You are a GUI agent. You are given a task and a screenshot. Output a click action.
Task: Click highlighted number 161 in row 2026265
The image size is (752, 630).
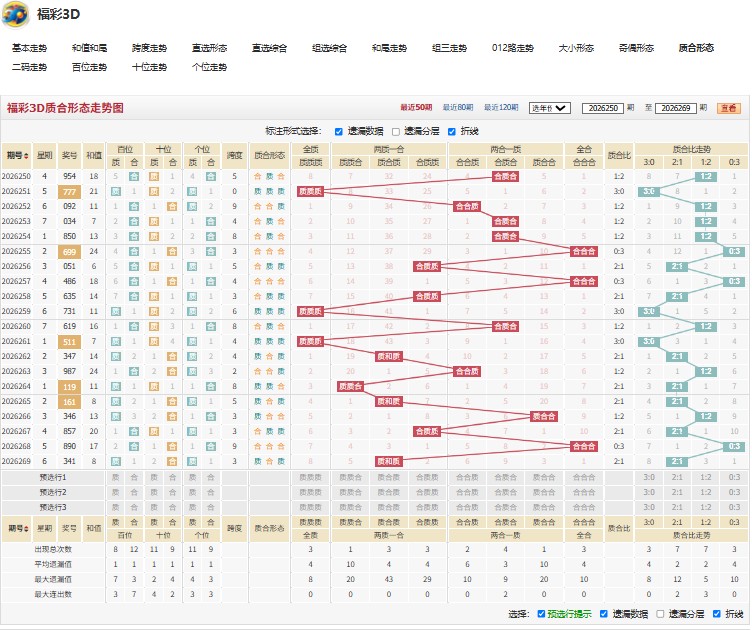point(70,402)
